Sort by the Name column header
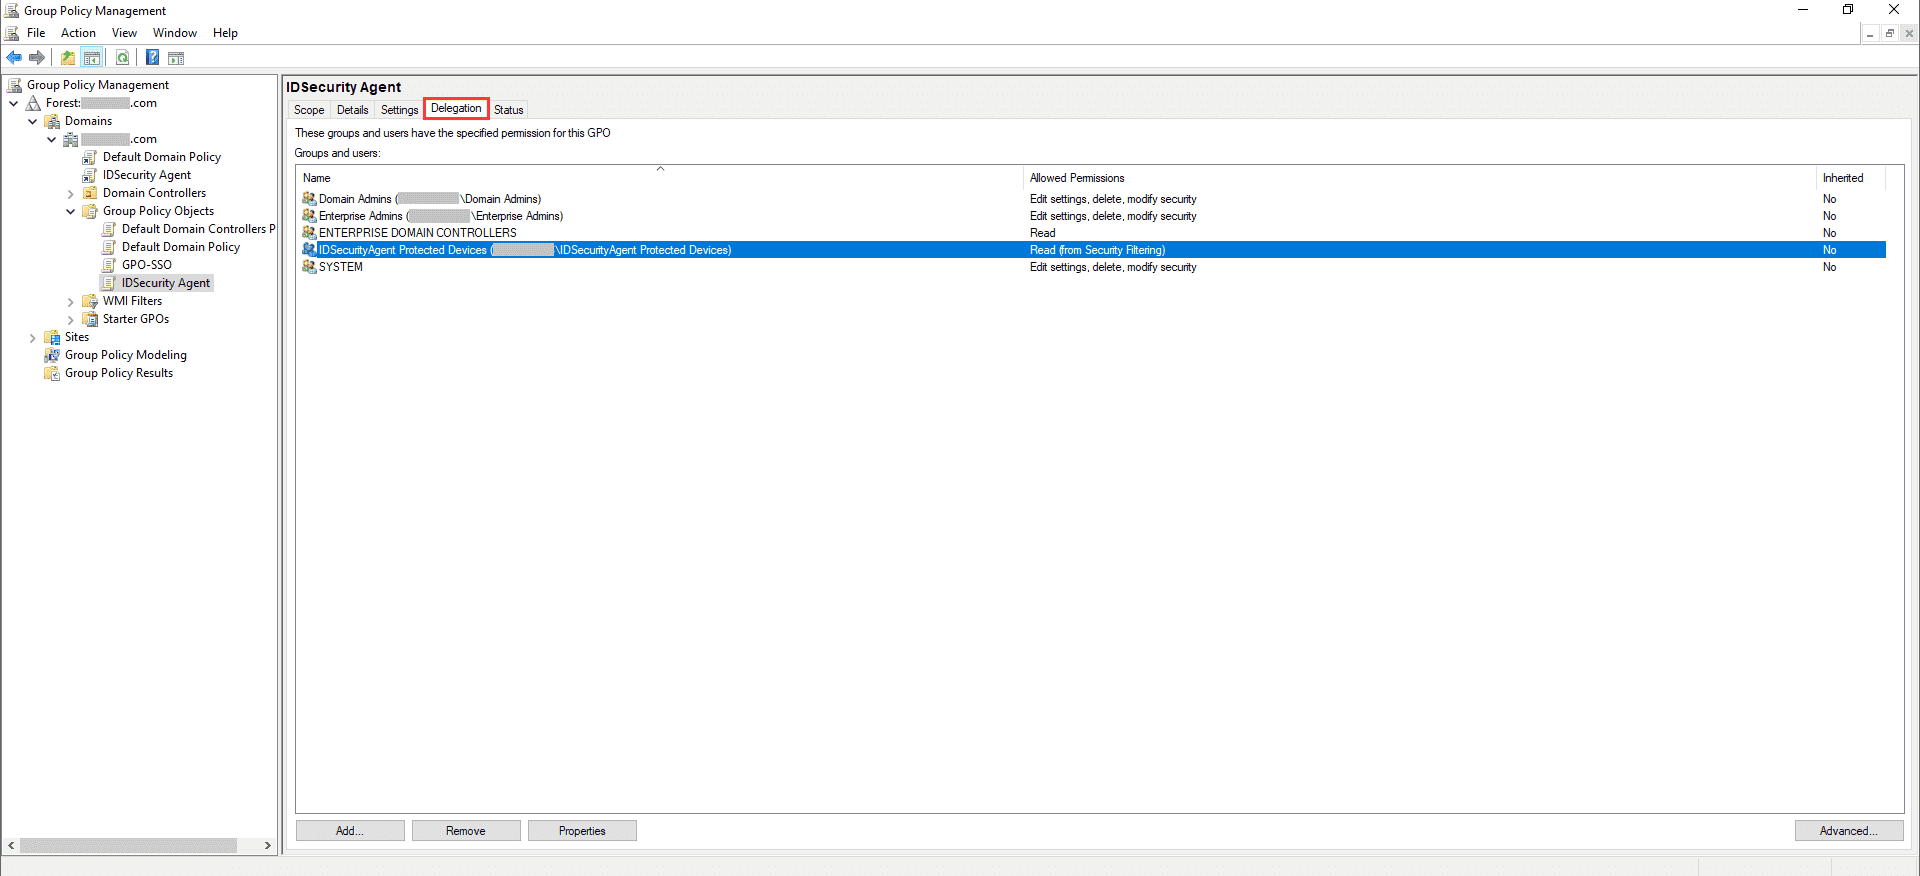This screenshot has height=876, width=1920. 660,178
